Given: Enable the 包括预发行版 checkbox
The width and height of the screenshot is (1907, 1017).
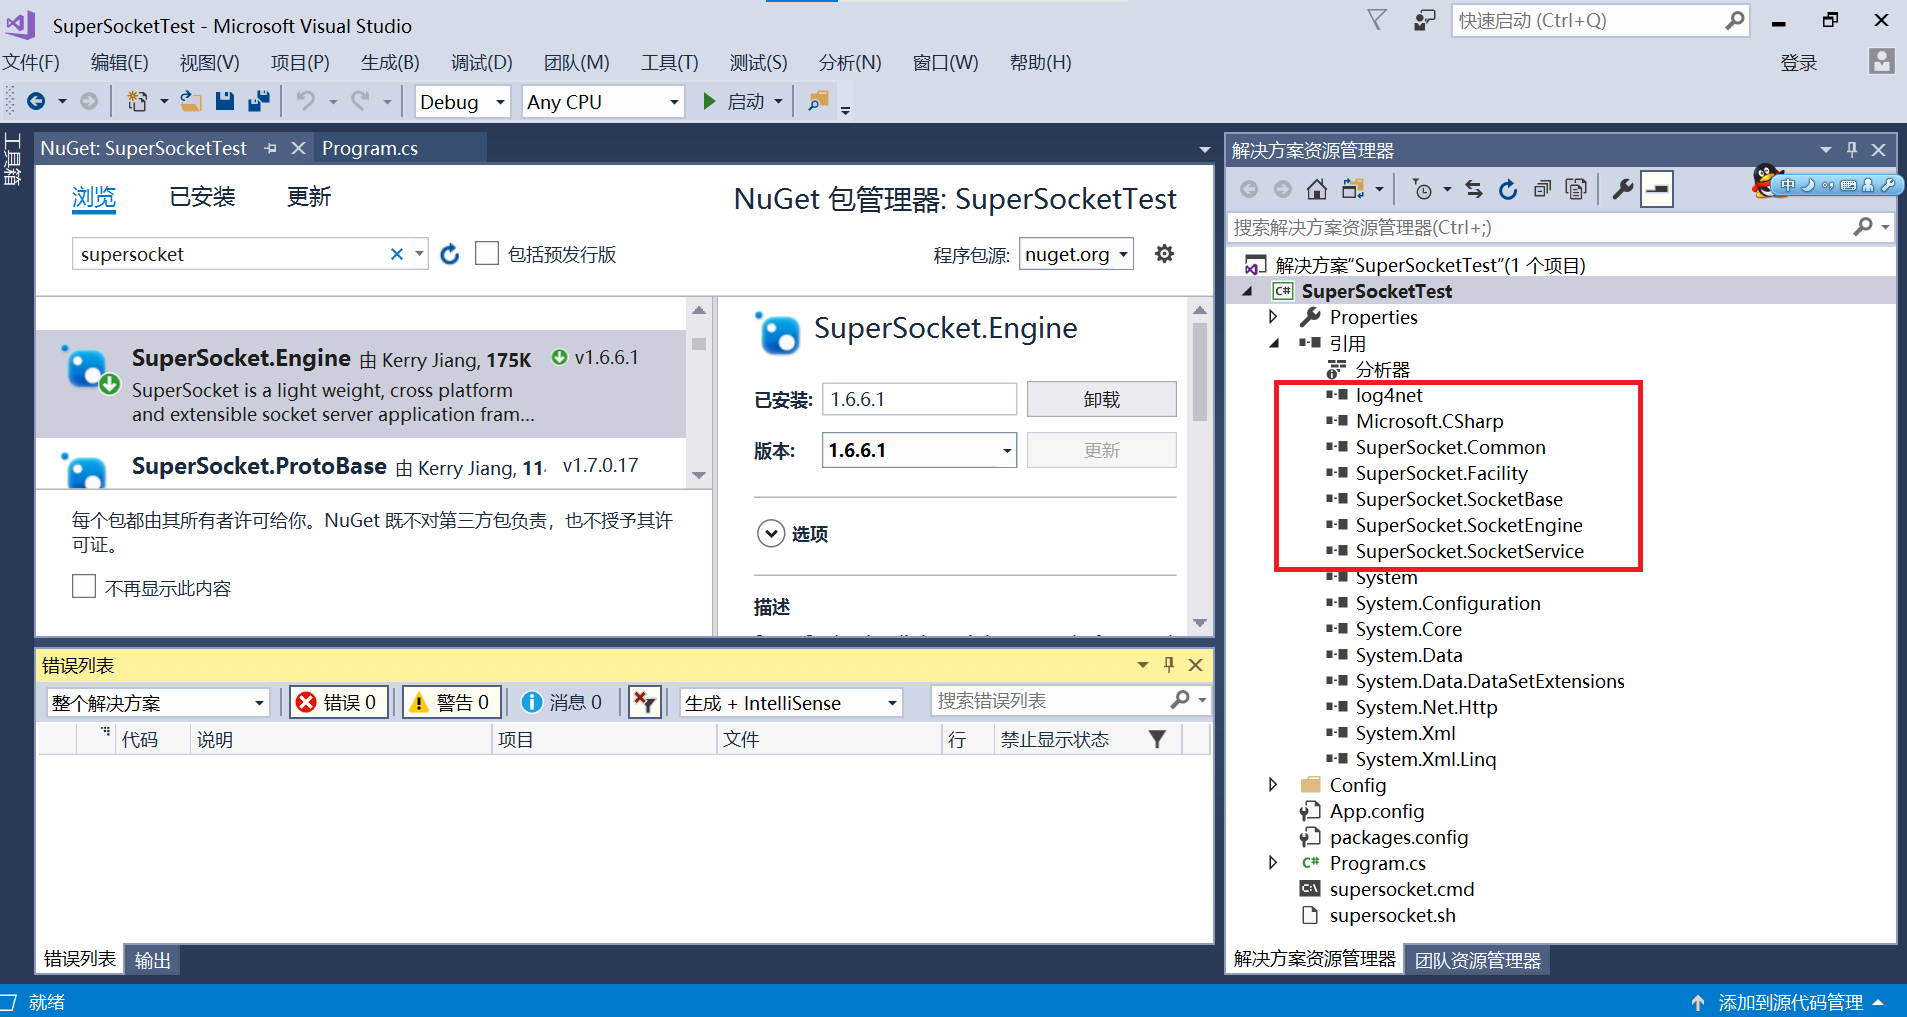Looking at the screenshot, I should point(487,253).
